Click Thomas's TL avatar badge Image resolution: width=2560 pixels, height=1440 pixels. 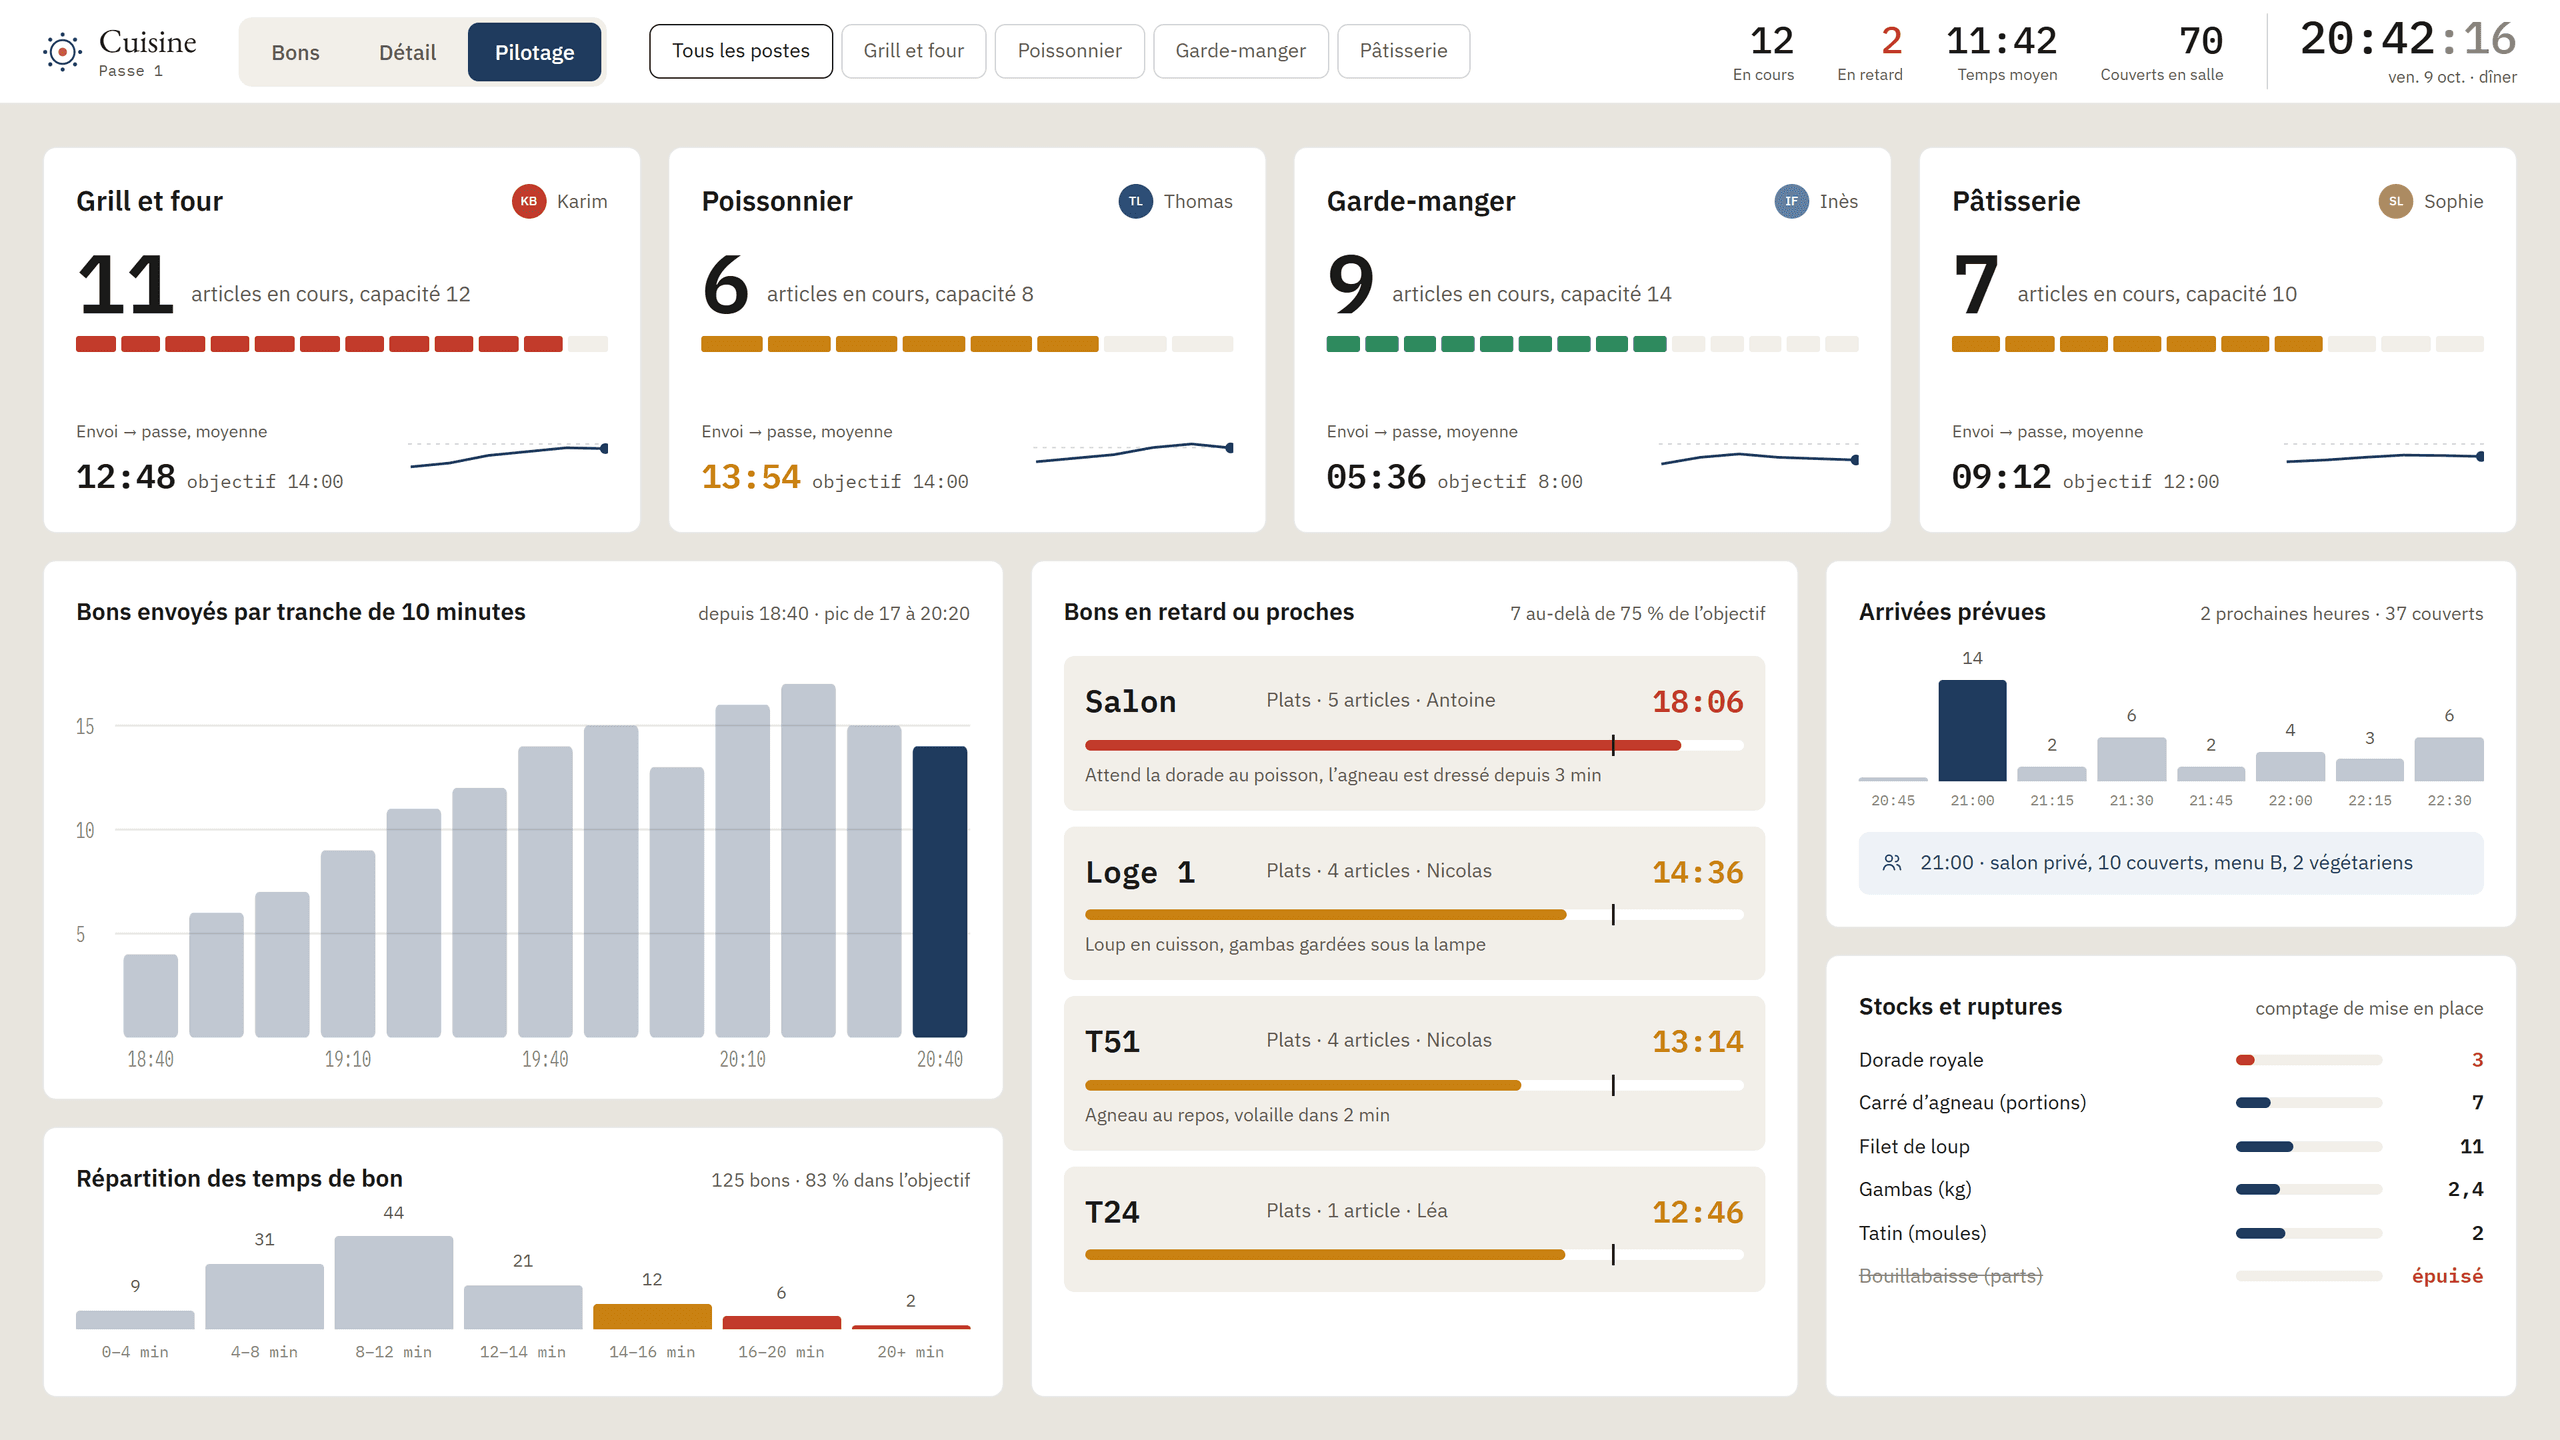pos(1135,201)
